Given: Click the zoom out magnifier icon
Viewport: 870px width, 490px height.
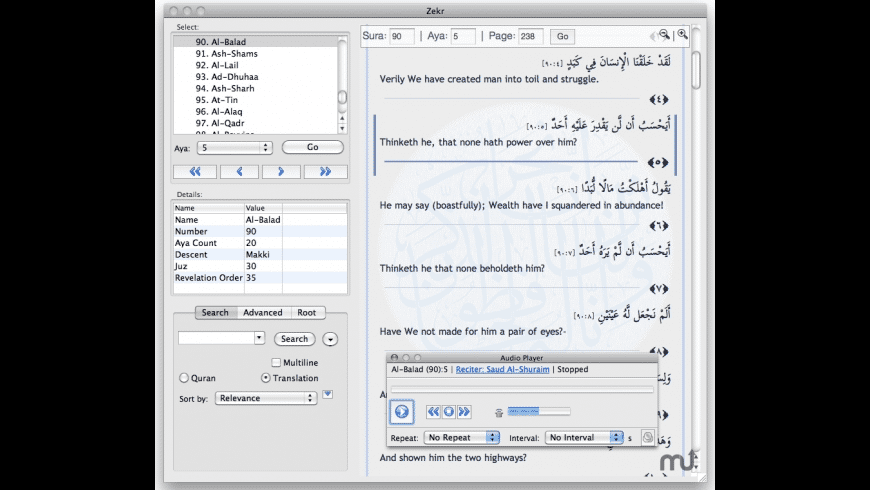Looking at the screenshot, I should [x=664, y=34].
